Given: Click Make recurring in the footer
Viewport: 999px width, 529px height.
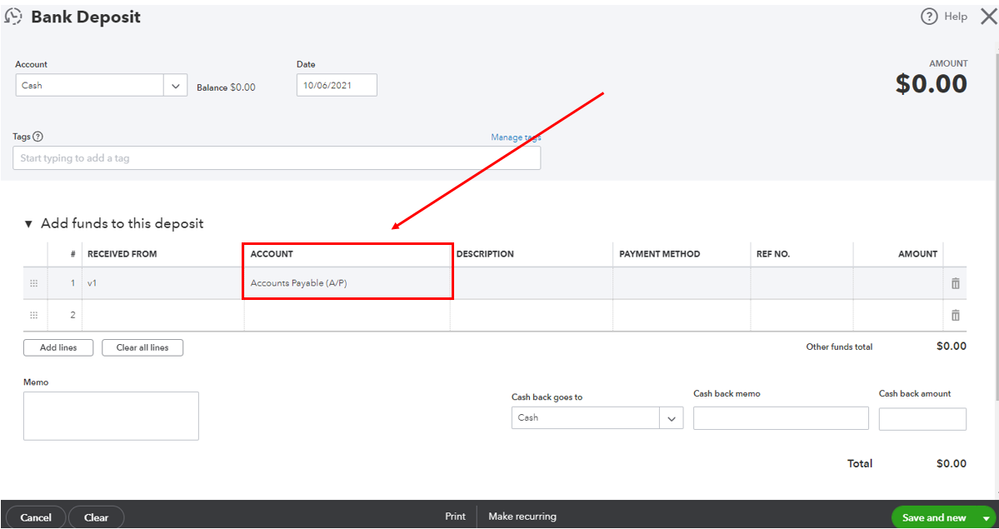Looking at the screenshot, I should tap(522, 517).
